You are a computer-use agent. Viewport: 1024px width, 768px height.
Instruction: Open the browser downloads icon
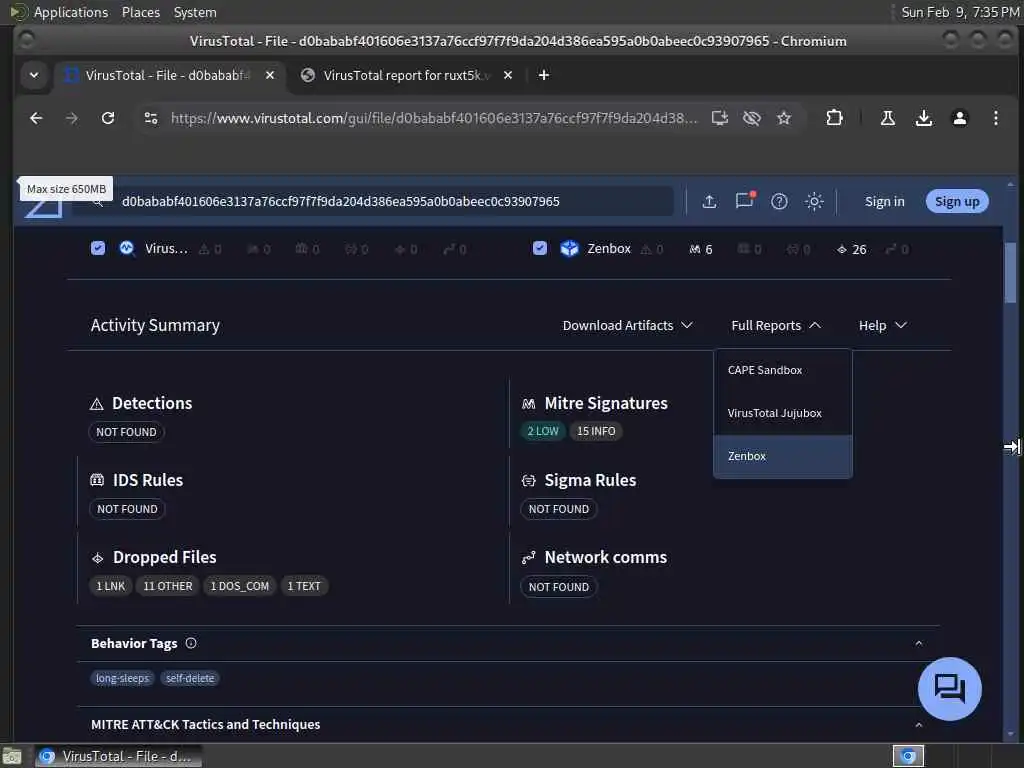coord(923,118)
